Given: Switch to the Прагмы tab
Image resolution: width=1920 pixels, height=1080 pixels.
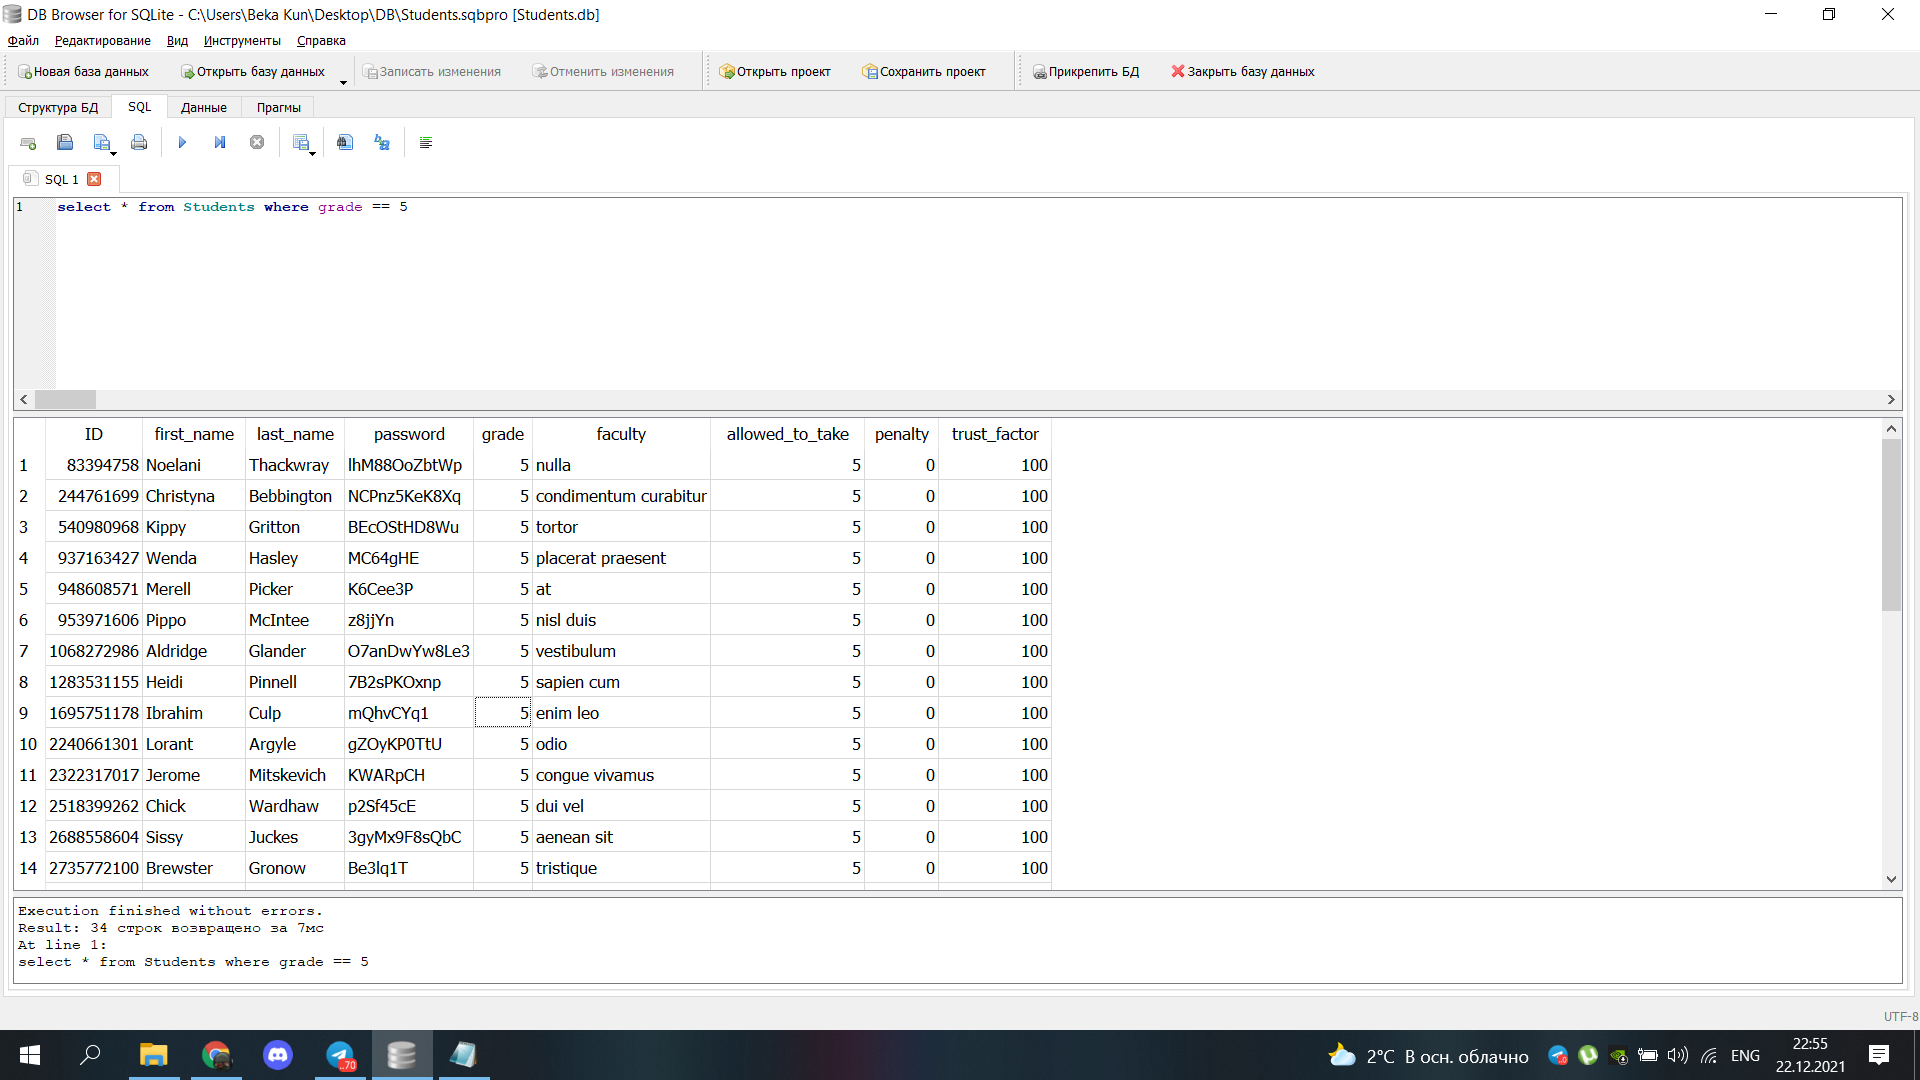Looking at the screenshot, I should 279,108.
